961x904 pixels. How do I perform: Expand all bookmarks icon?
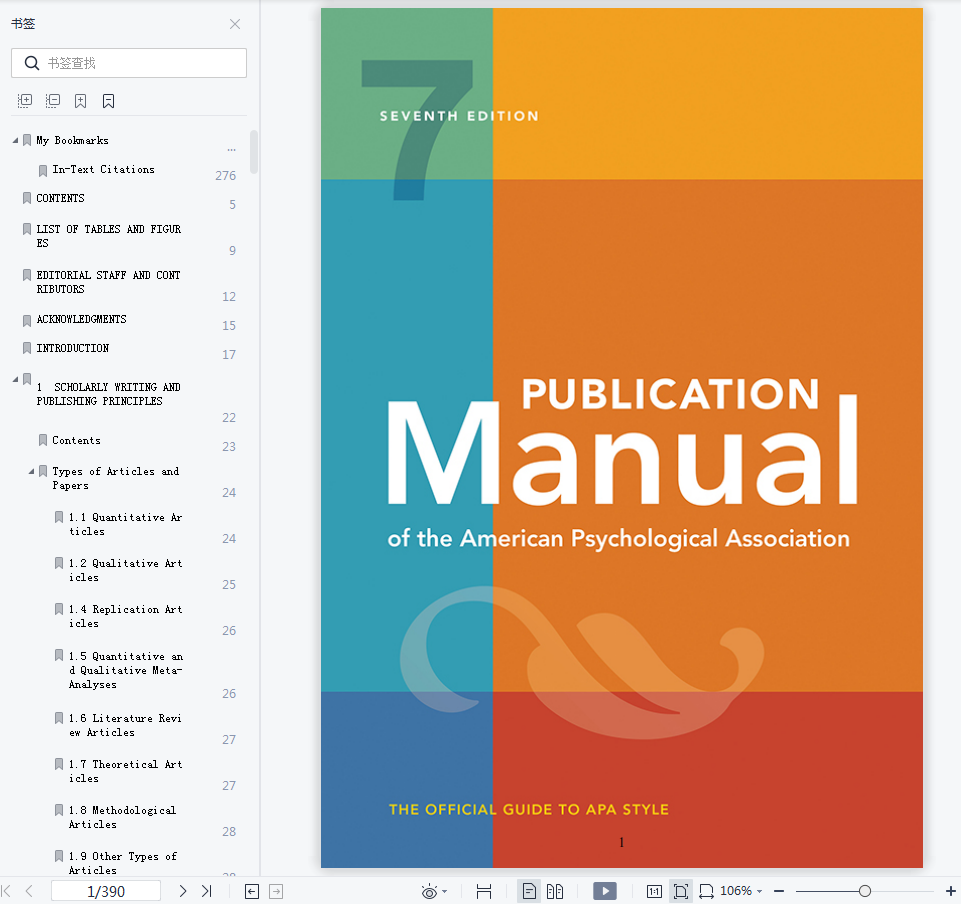[x=25, y=101]
